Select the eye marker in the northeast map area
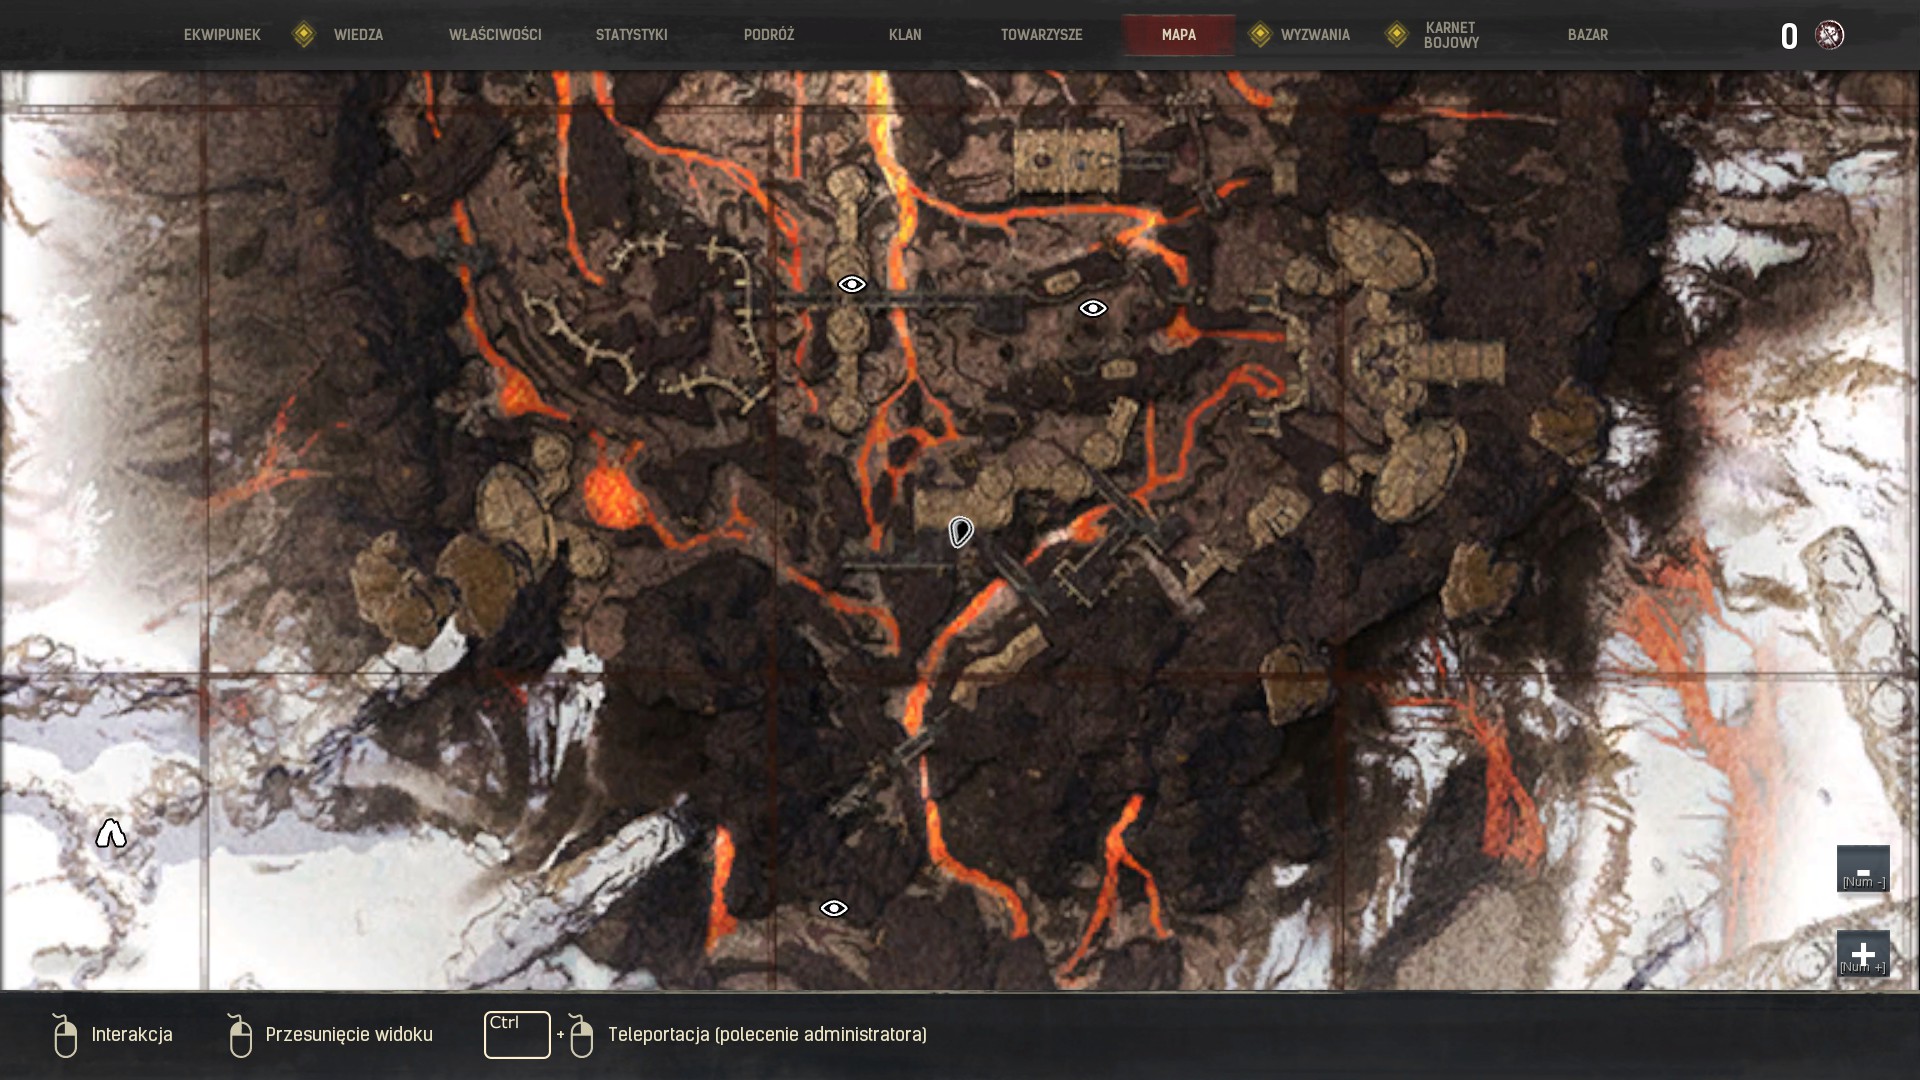This screenshot has height=1080, width=1920. 1093,309
